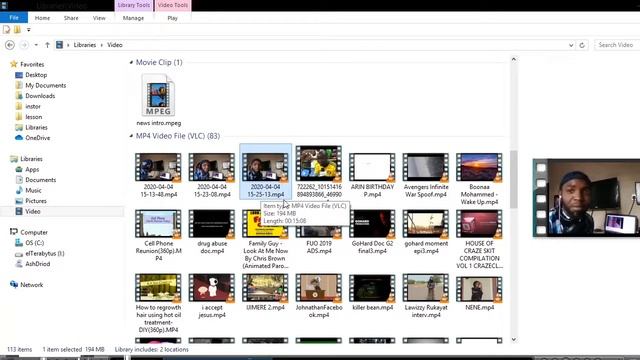Open OneDrive in the navigation pane
The width and height of the screenshot is (640, 360).
[38, 138]
